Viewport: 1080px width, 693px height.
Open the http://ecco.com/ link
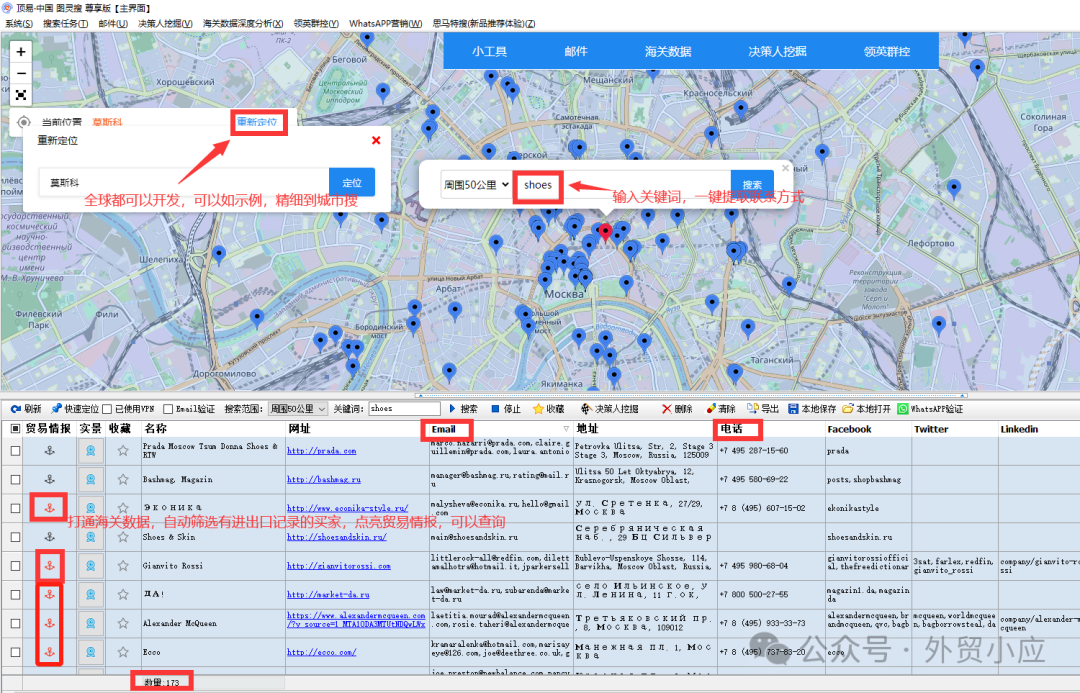tap(322, 652)
